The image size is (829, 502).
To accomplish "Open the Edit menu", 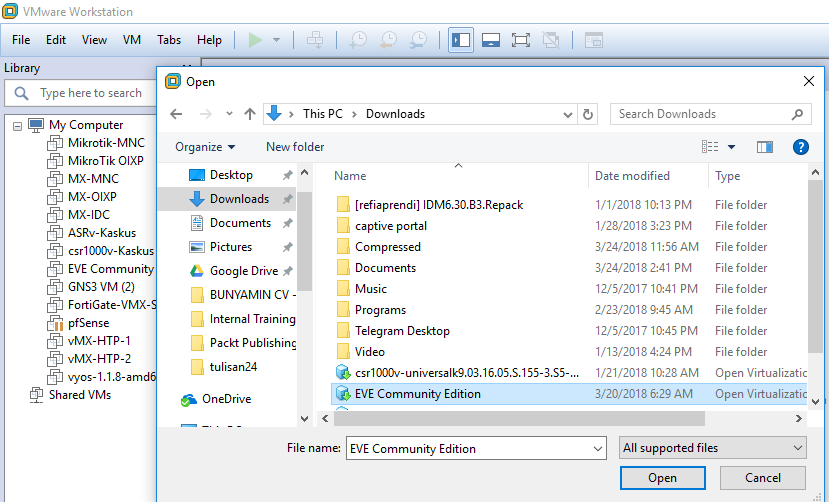I will 56,40.
